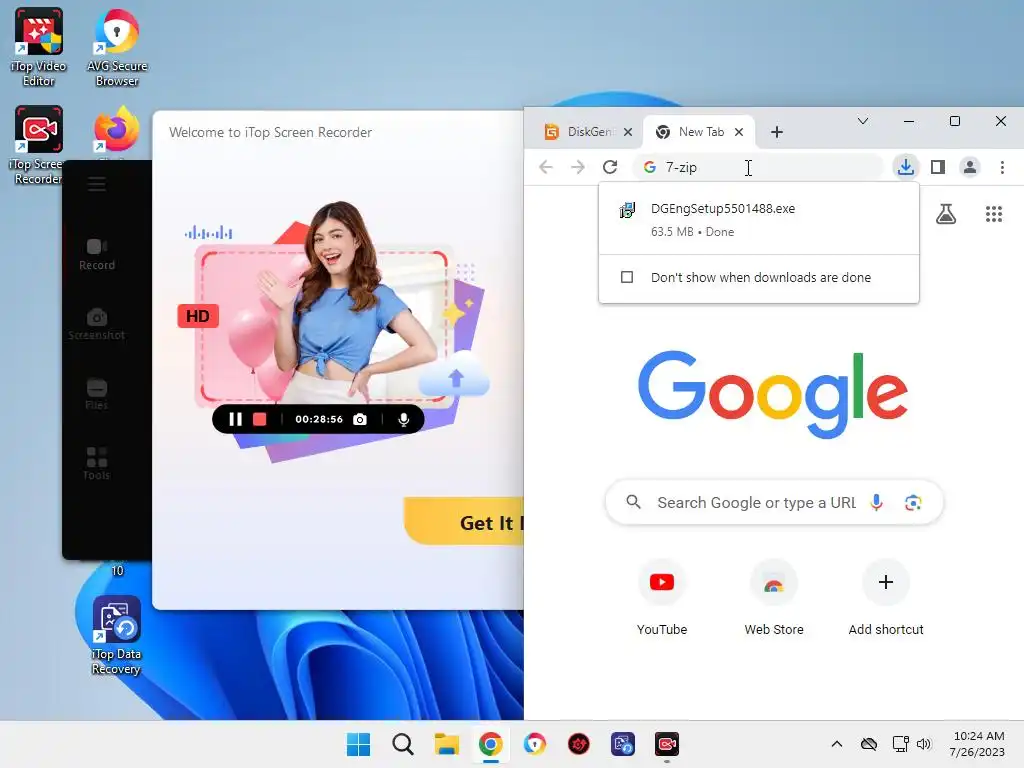Switch to Chrome in taskbar
Screen dimensions: 1024x768
tap(490, 744)
